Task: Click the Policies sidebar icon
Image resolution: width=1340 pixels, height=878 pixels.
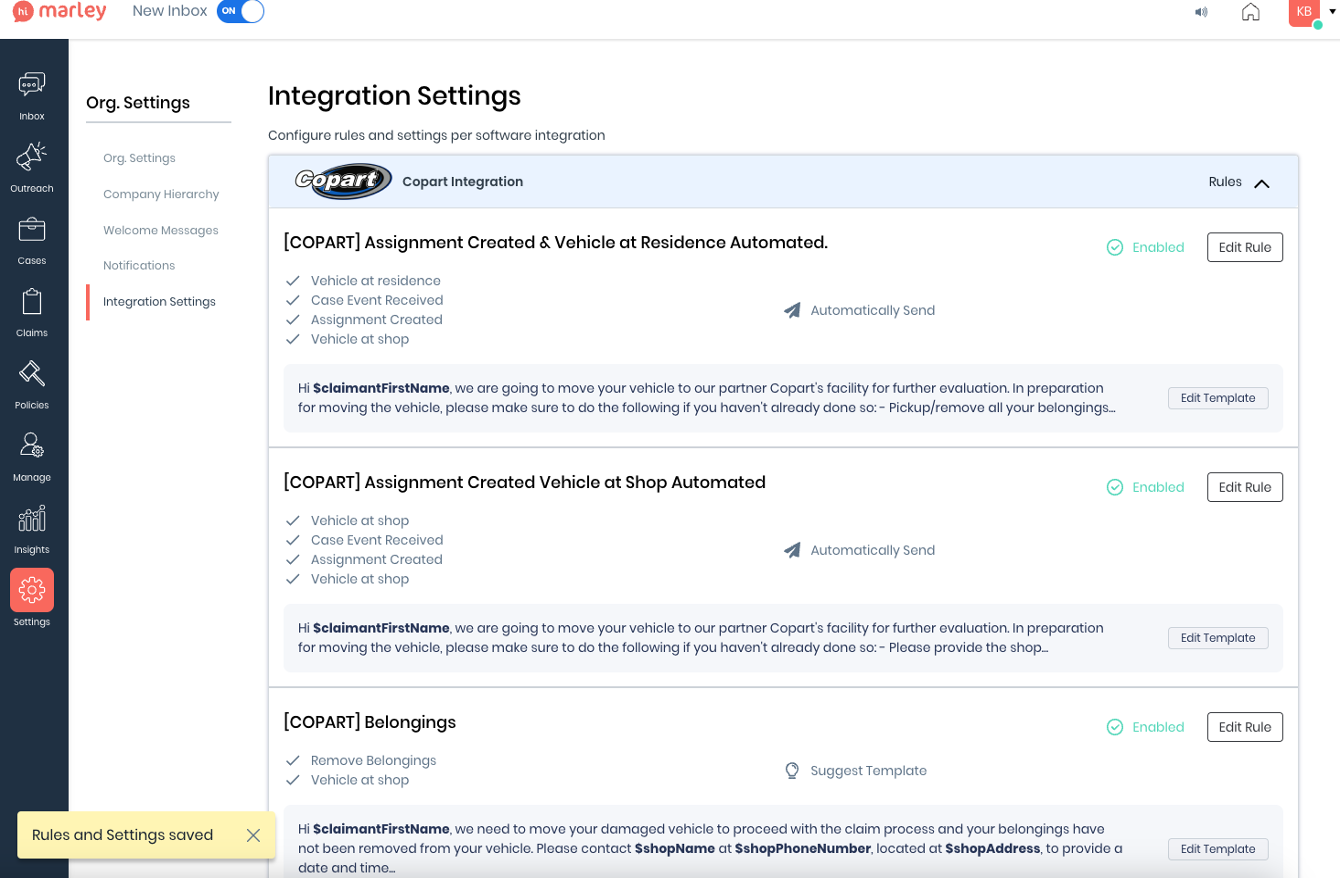Action: tap(31, 381)
